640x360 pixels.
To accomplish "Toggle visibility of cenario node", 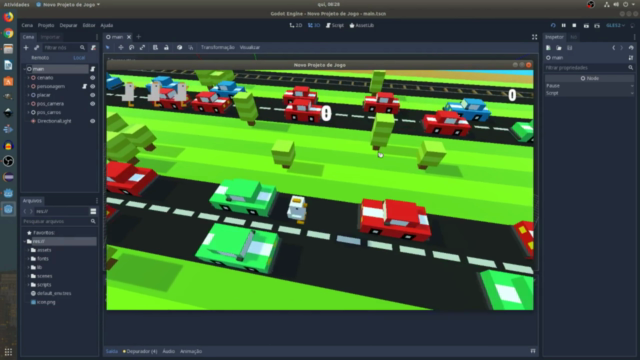I will pos(93,78).
